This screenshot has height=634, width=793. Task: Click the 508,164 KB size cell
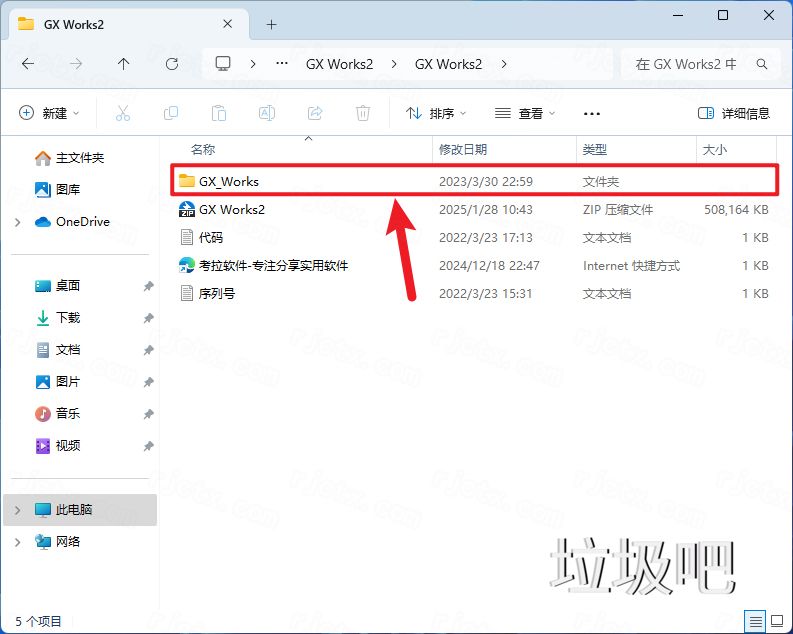(x=736, y=209)
